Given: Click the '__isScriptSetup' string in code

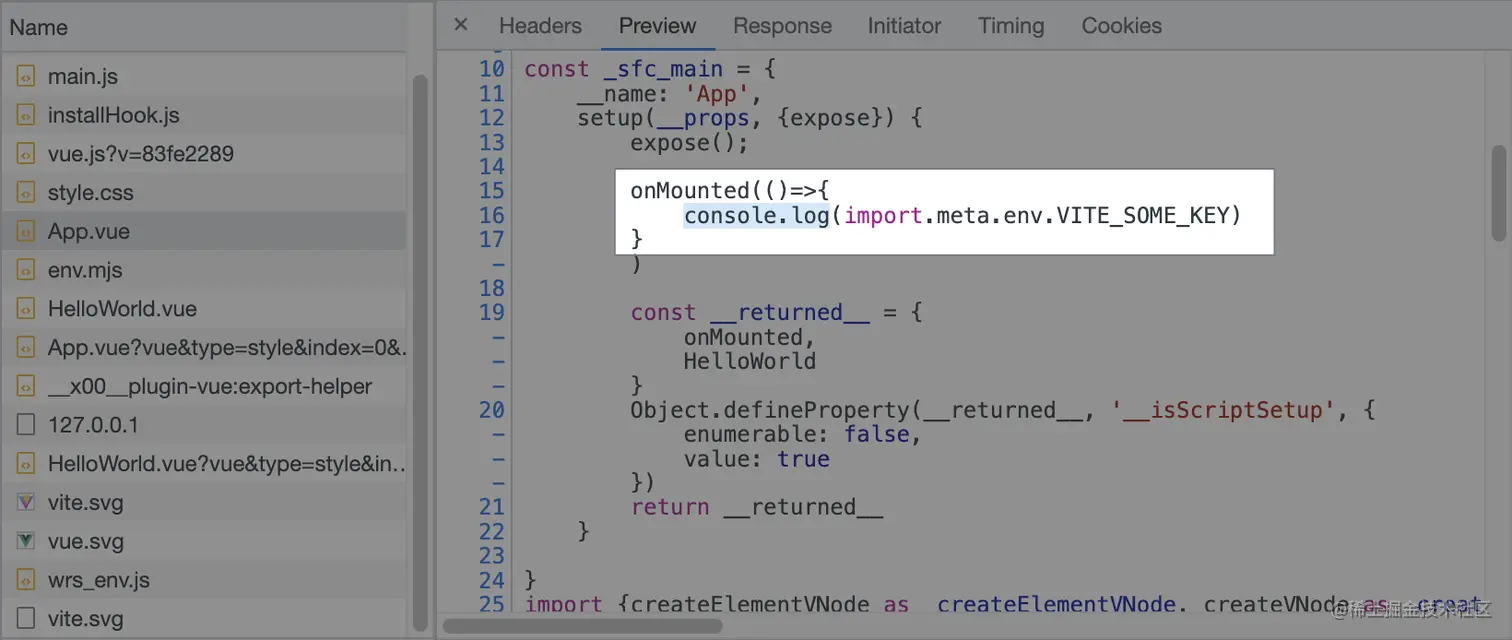Looking at the screenshot, I should pos(1224,410).
